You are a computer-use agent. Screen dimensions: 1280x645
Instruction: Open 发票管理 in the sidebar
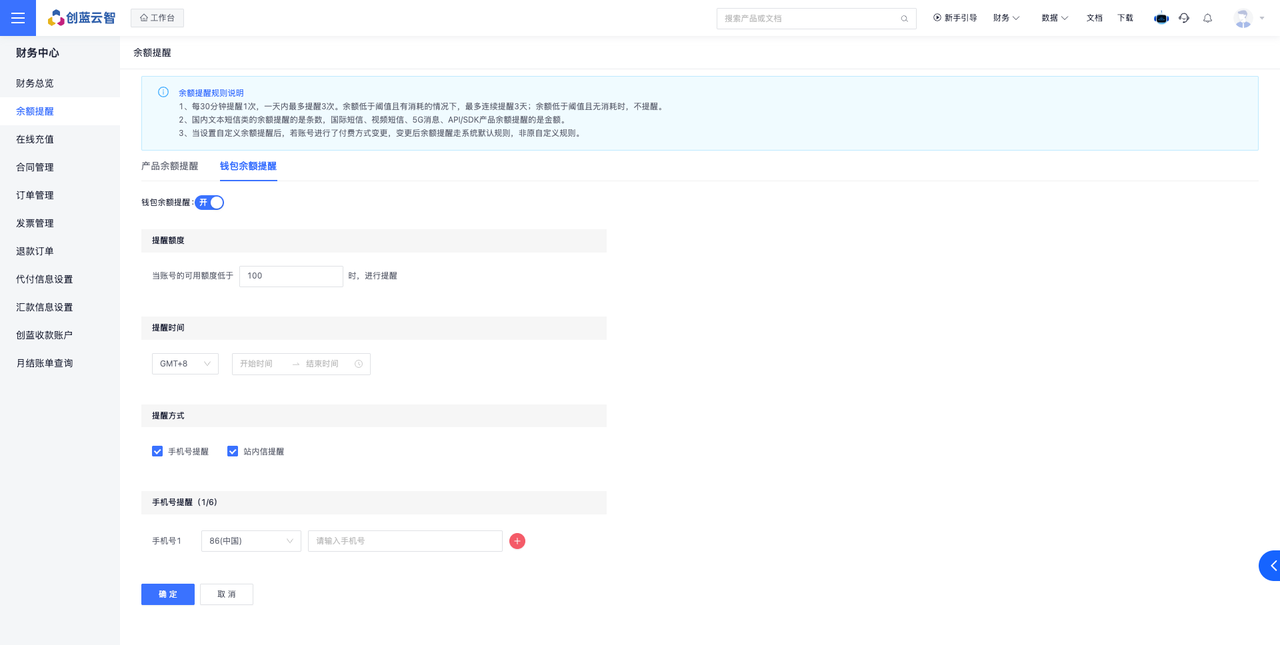tap(35, 223)
